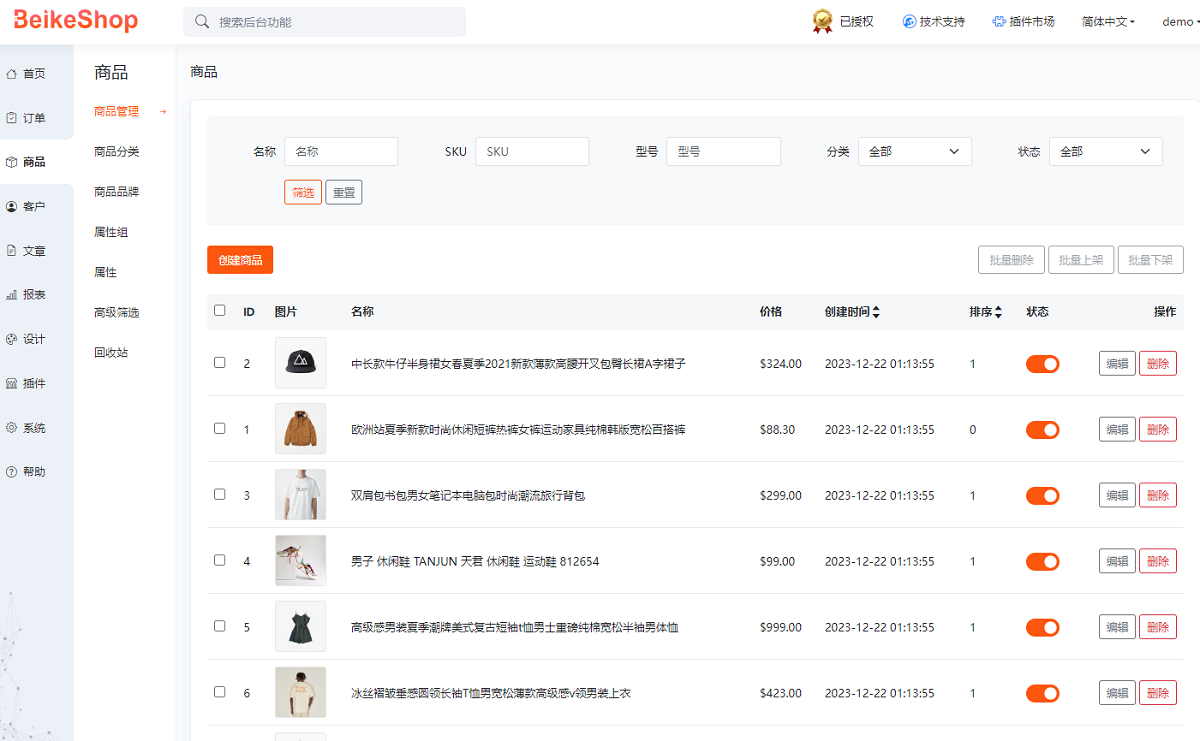Click the plugin market icon in header
This screenshot has height=741, width=1200.
(x=999, y=22)
